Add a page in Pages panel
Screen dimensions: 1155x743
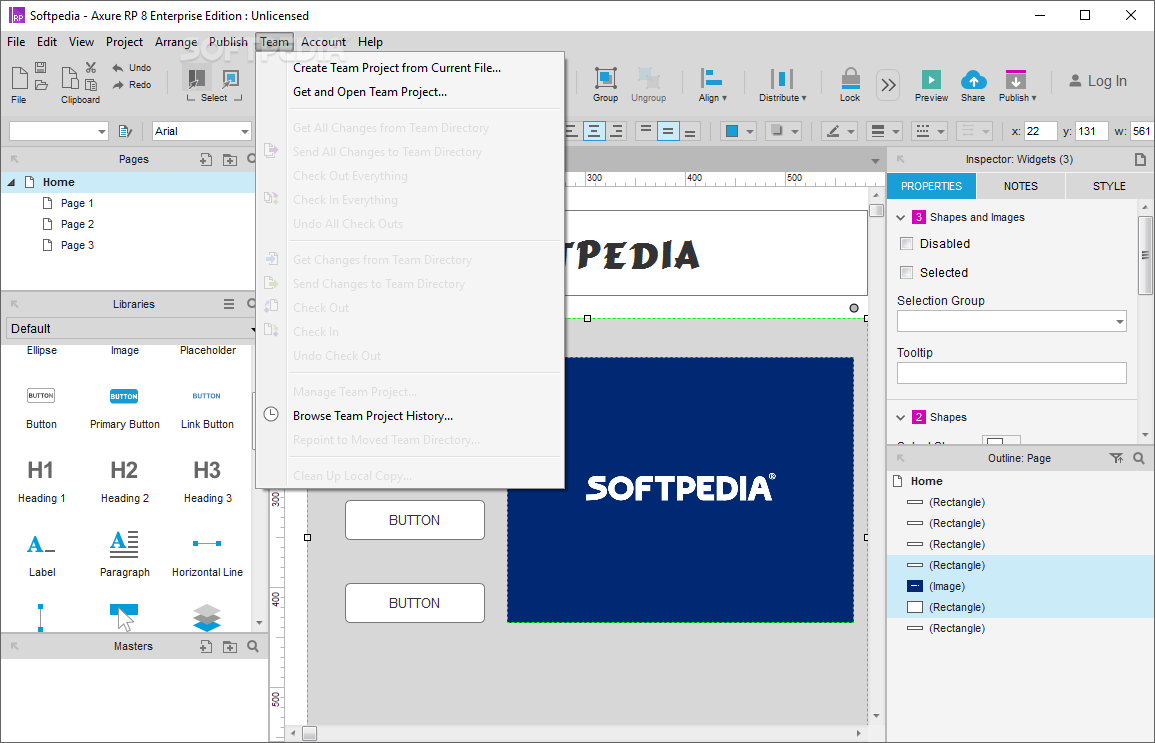206,159
